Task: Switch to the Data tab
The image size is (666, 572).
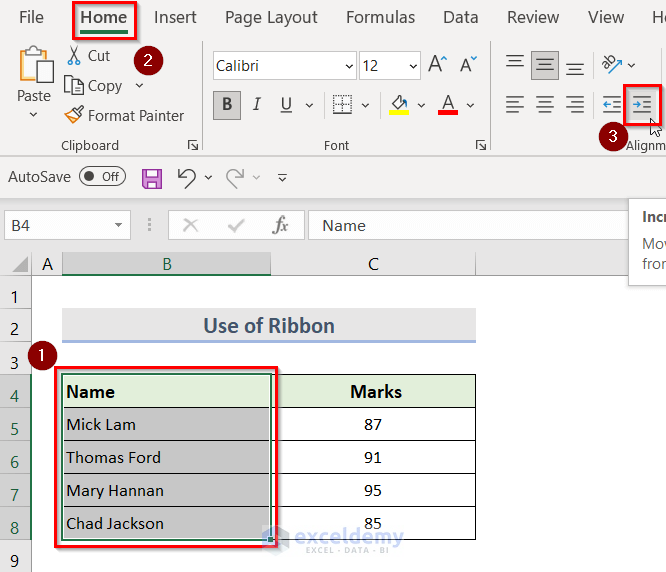Action: pos(460,17)
